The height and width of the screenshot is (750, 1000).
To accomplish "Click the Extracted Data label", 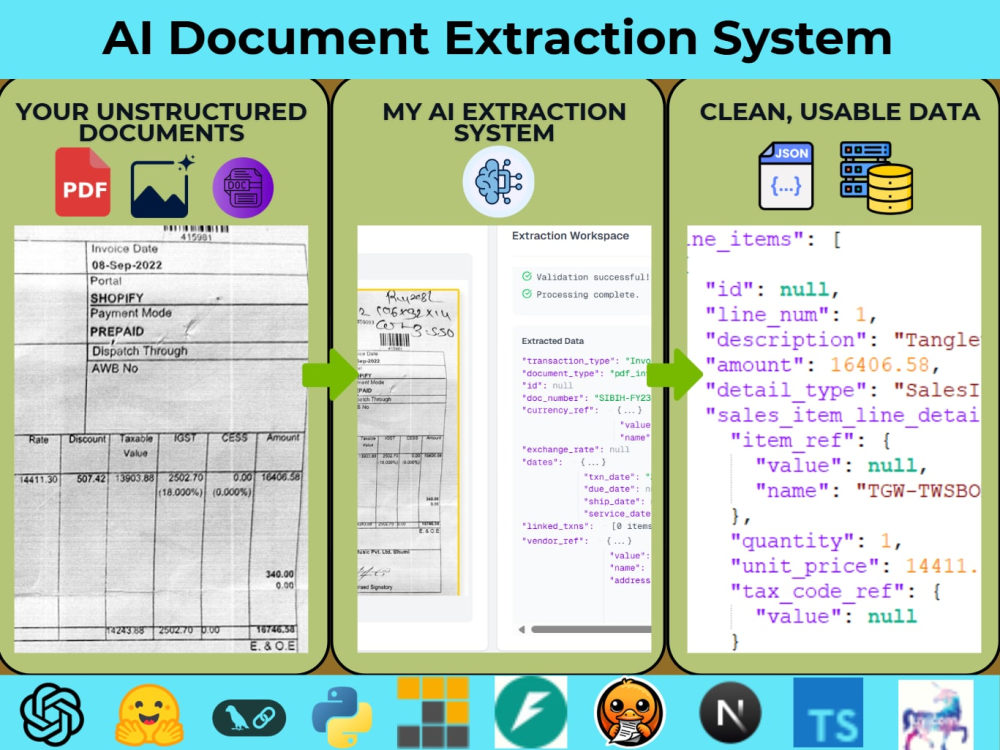I will point(552,341).
